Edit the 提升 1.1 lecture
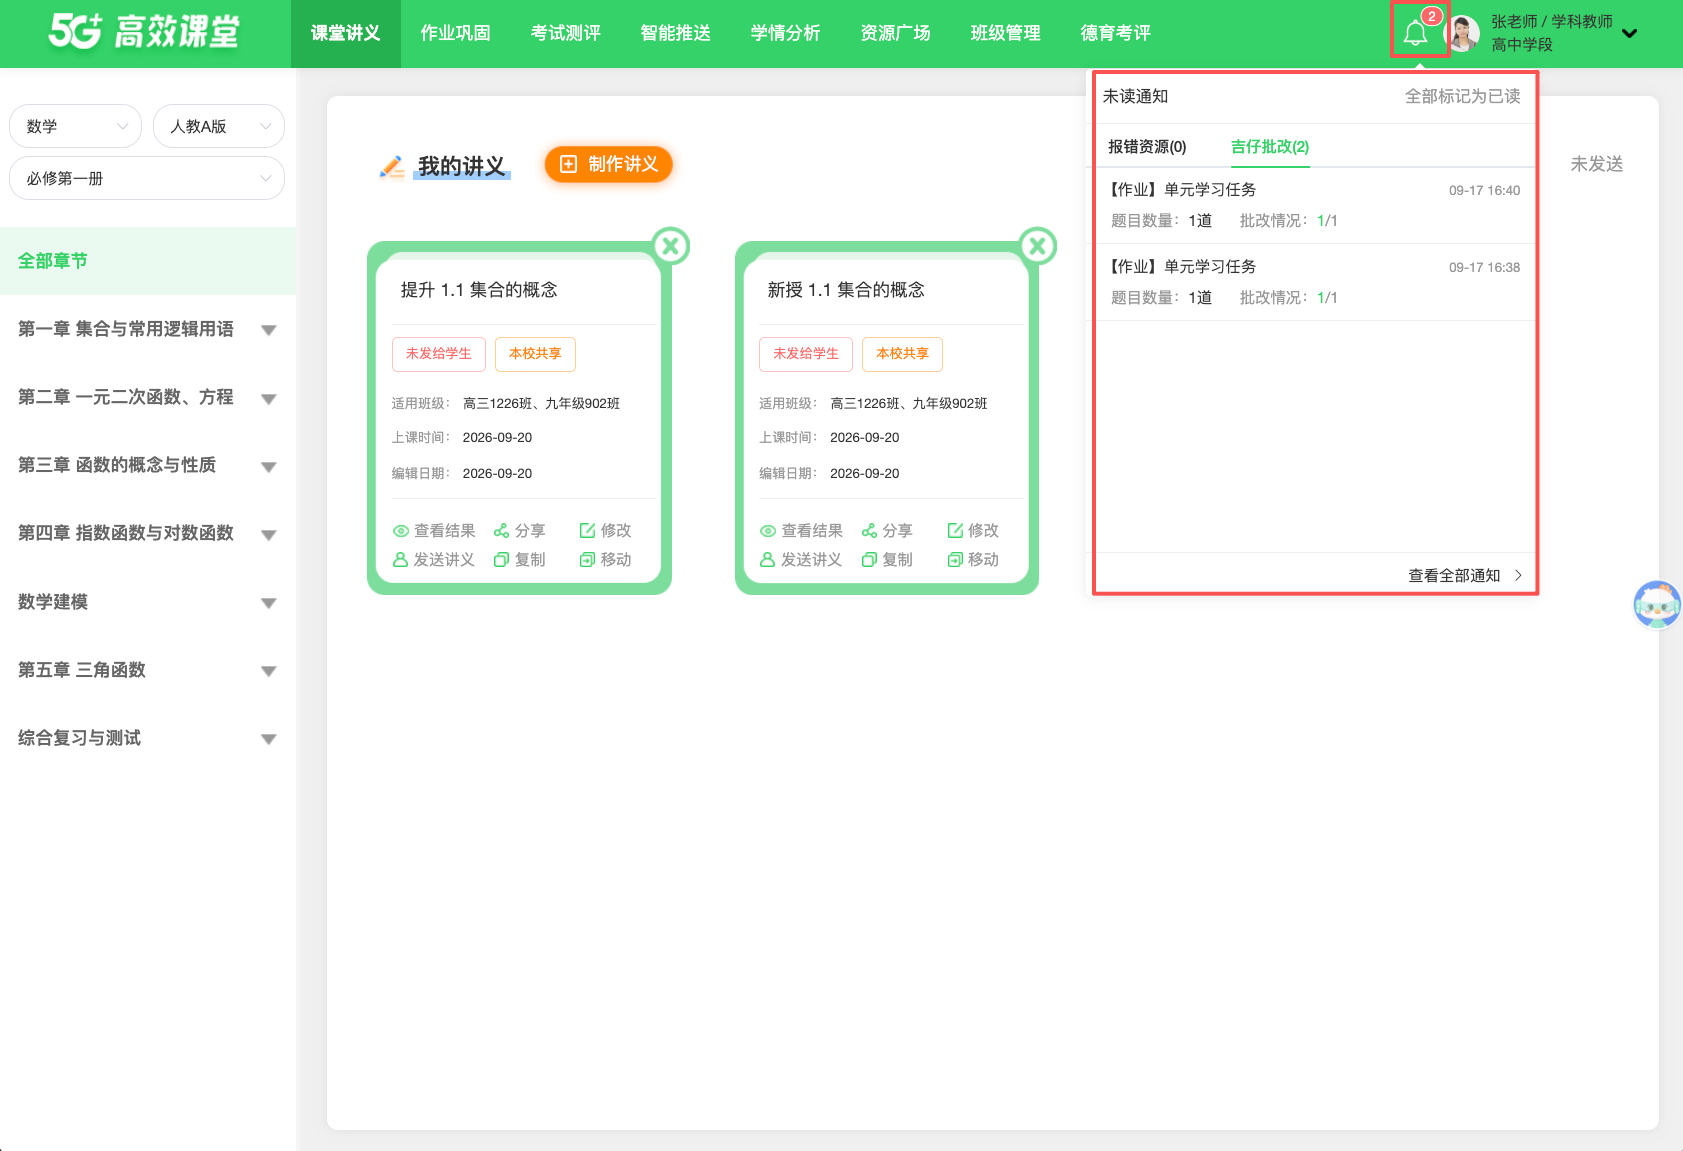This screenshot has height=1151, width=1683. (x=606, y=530)
